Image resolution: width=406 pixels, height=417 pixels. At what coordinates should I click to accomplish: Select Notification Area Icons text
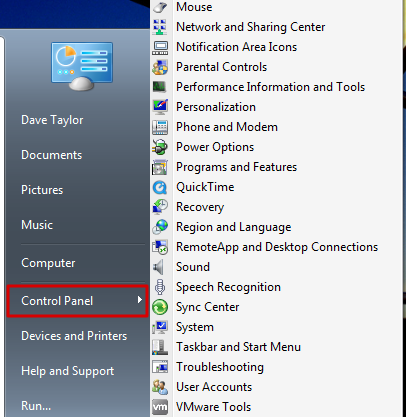tap(237, 47)
